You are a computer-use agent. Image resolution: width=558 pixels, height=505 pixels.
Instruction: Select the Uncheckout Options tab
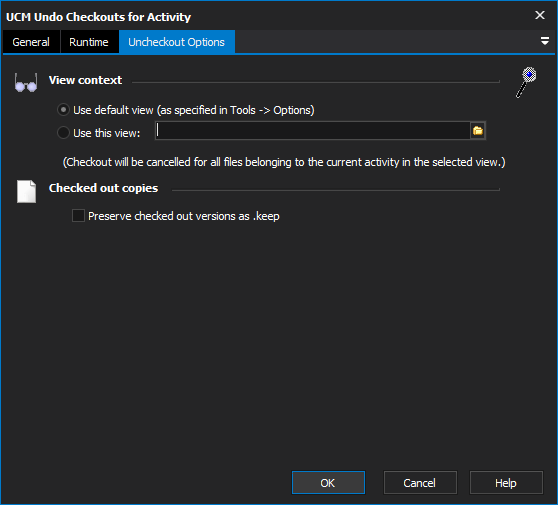pyautogui.click(x=177, y=42)
